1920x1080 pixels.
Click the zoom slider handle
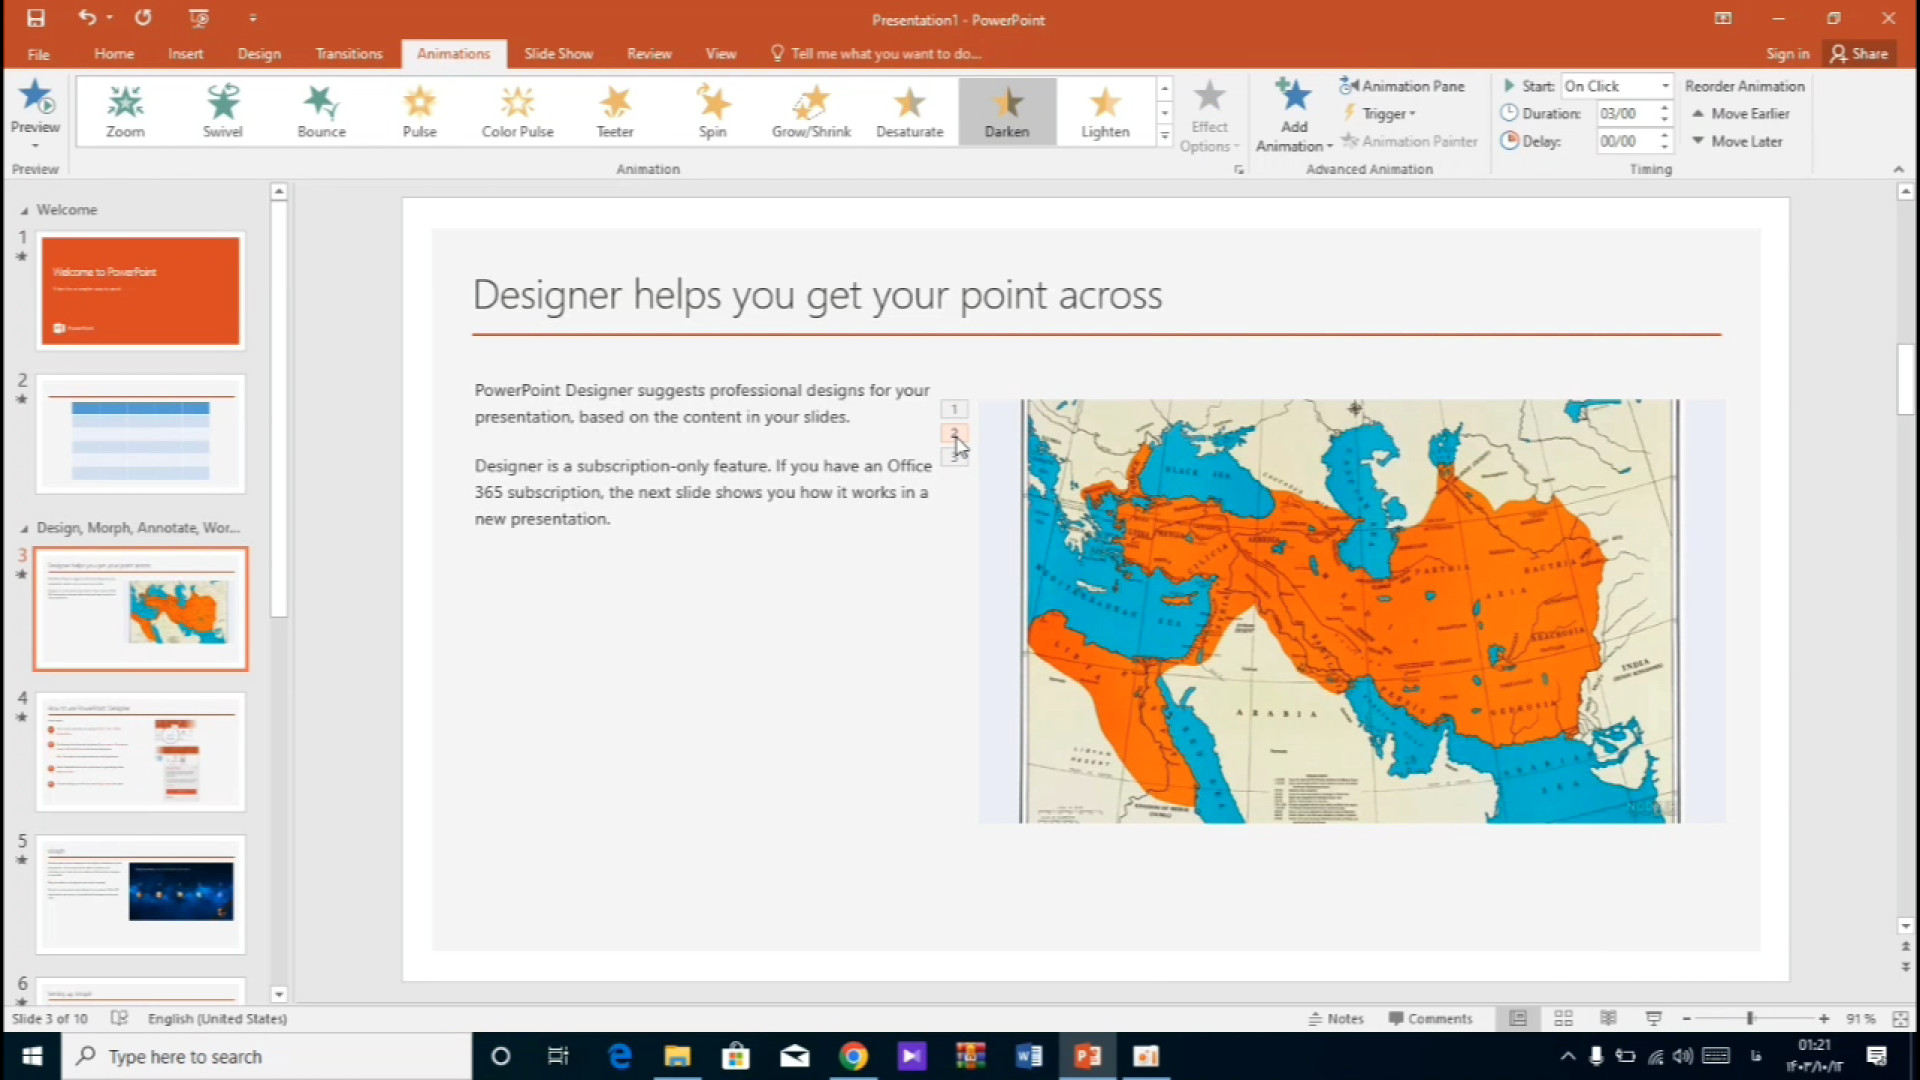tap(1750, 1018)
